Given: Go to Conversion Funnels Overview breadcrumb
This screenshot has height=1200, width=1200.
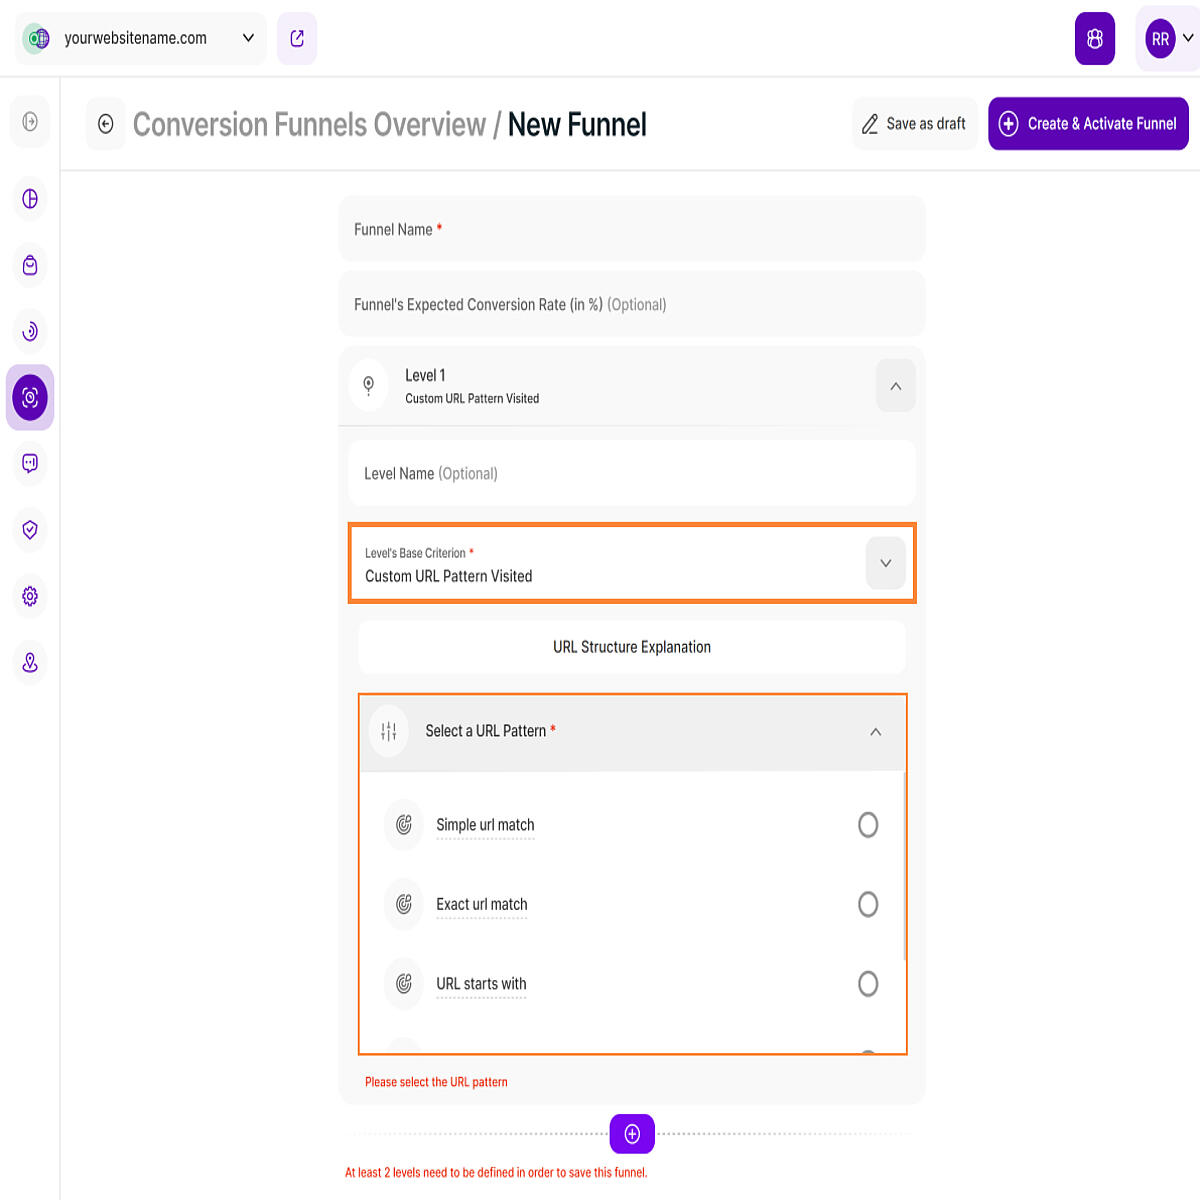Looking at the screenshot, I should click(x=309, y=125).
